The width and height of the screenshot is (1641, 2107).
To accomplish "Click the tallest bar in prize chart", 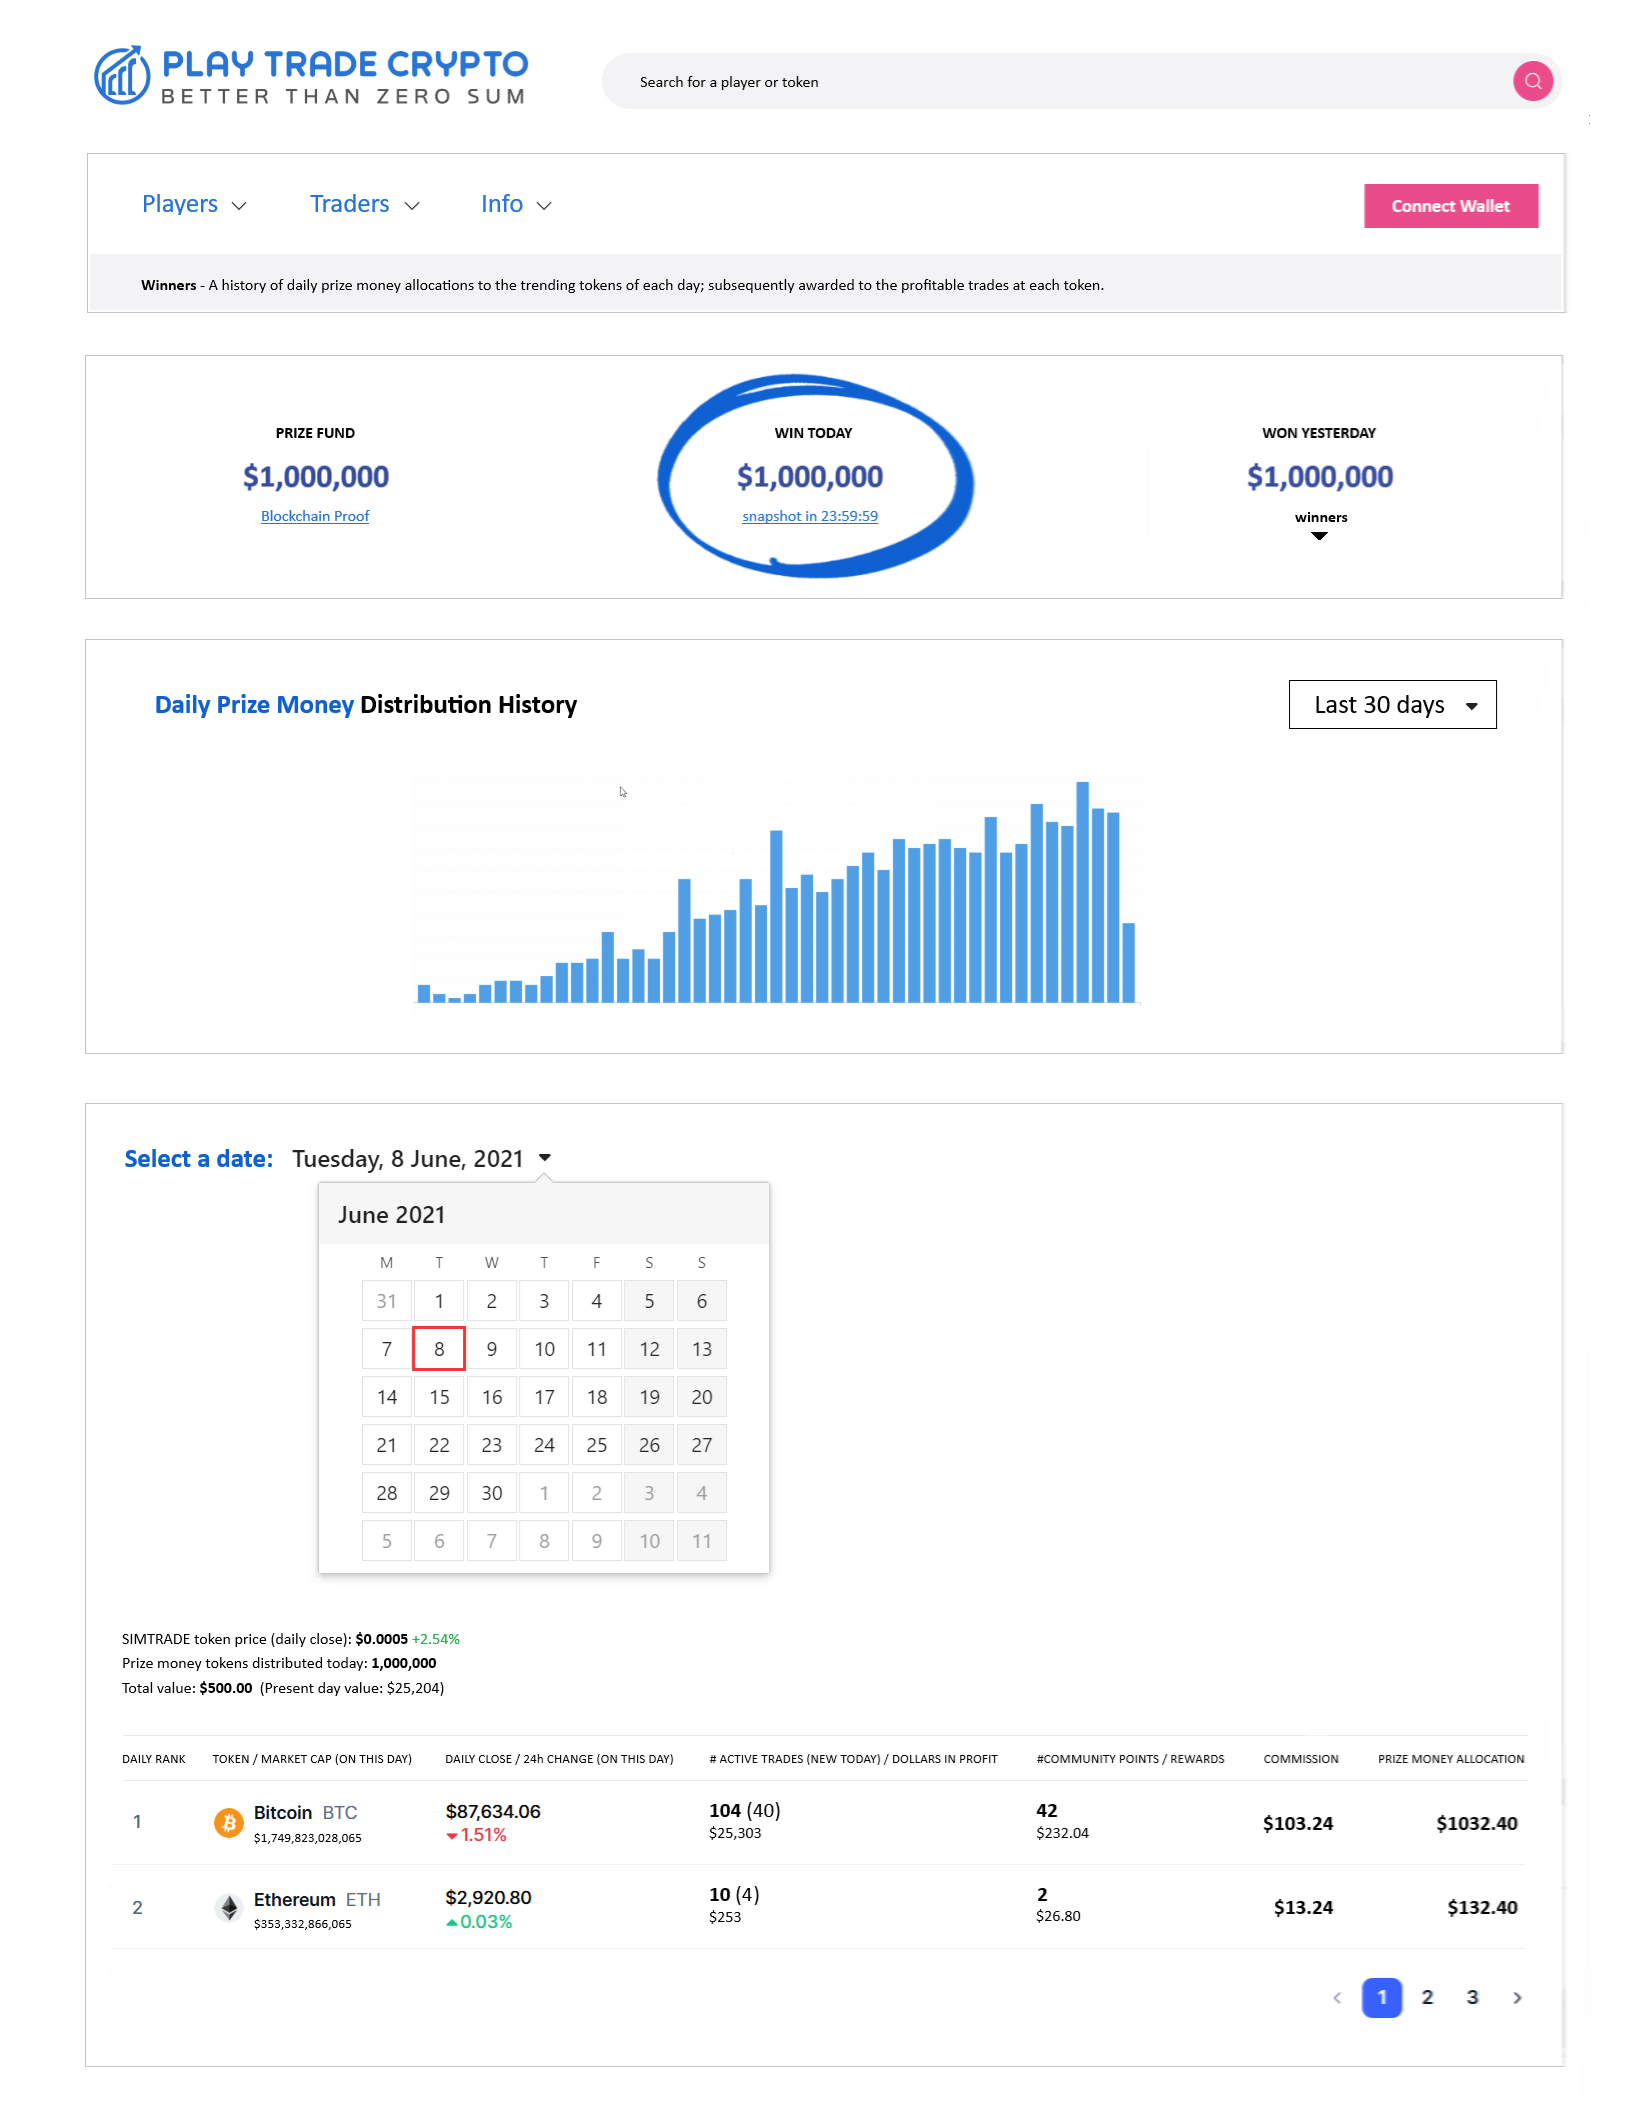I will pyautogui.click(x=1082, y=890).
